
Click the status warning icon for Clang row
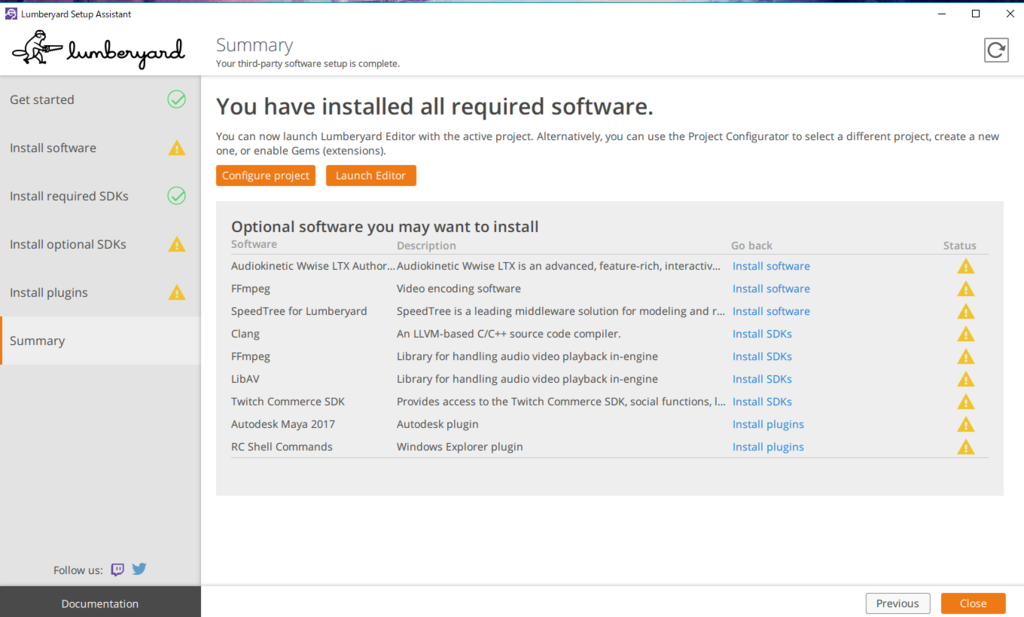(x=966, y=334)
